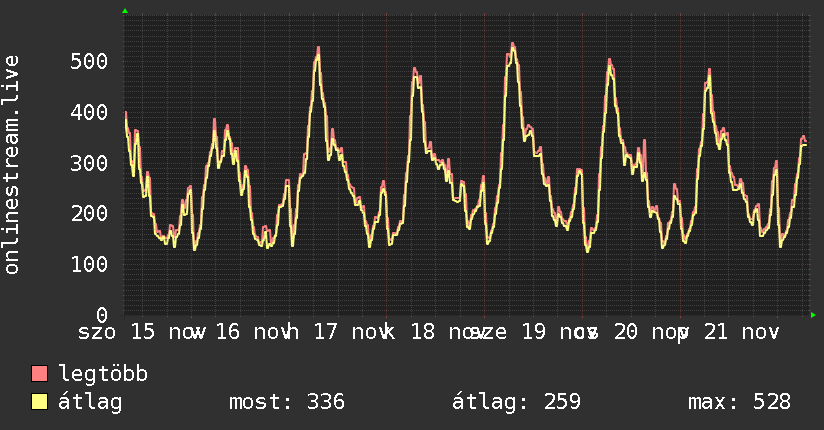824x430 pixels.
Task: Click the 500 y-axis label
Action: point(89,62)
